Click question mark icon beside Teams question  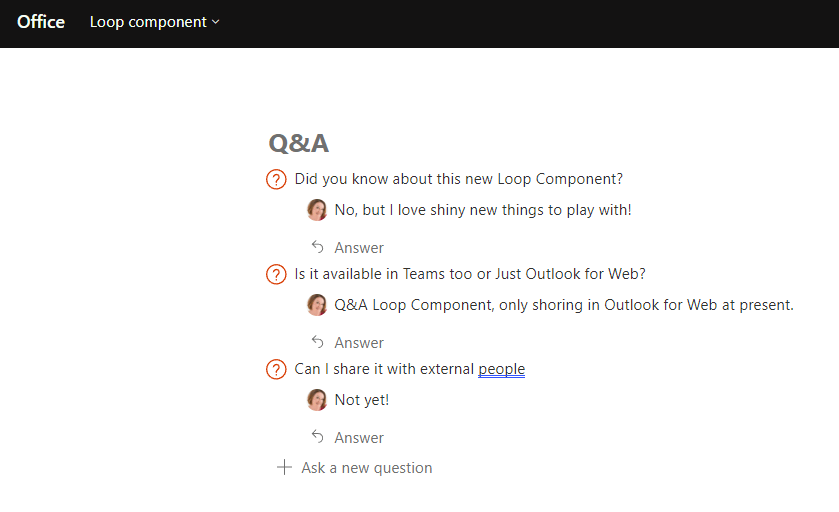276,274
